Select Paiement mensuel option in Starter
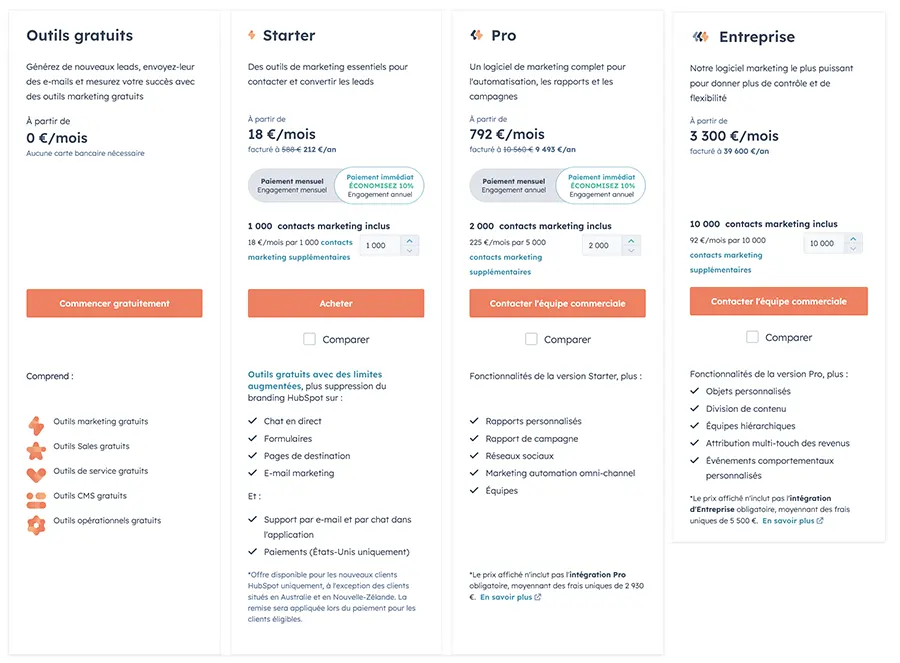 click(x=292, y=185)
